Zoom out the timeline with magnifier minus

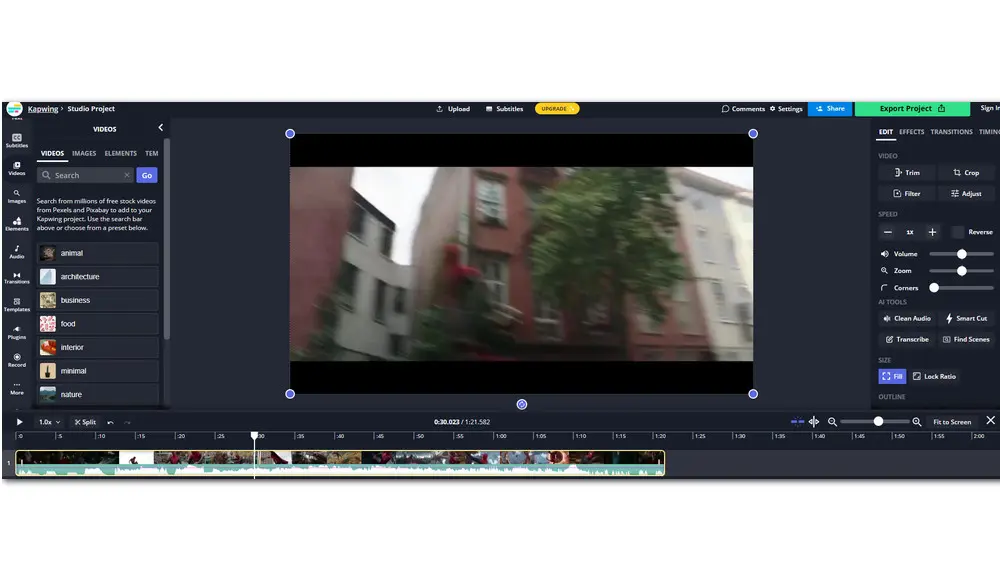tap(832, 422)
